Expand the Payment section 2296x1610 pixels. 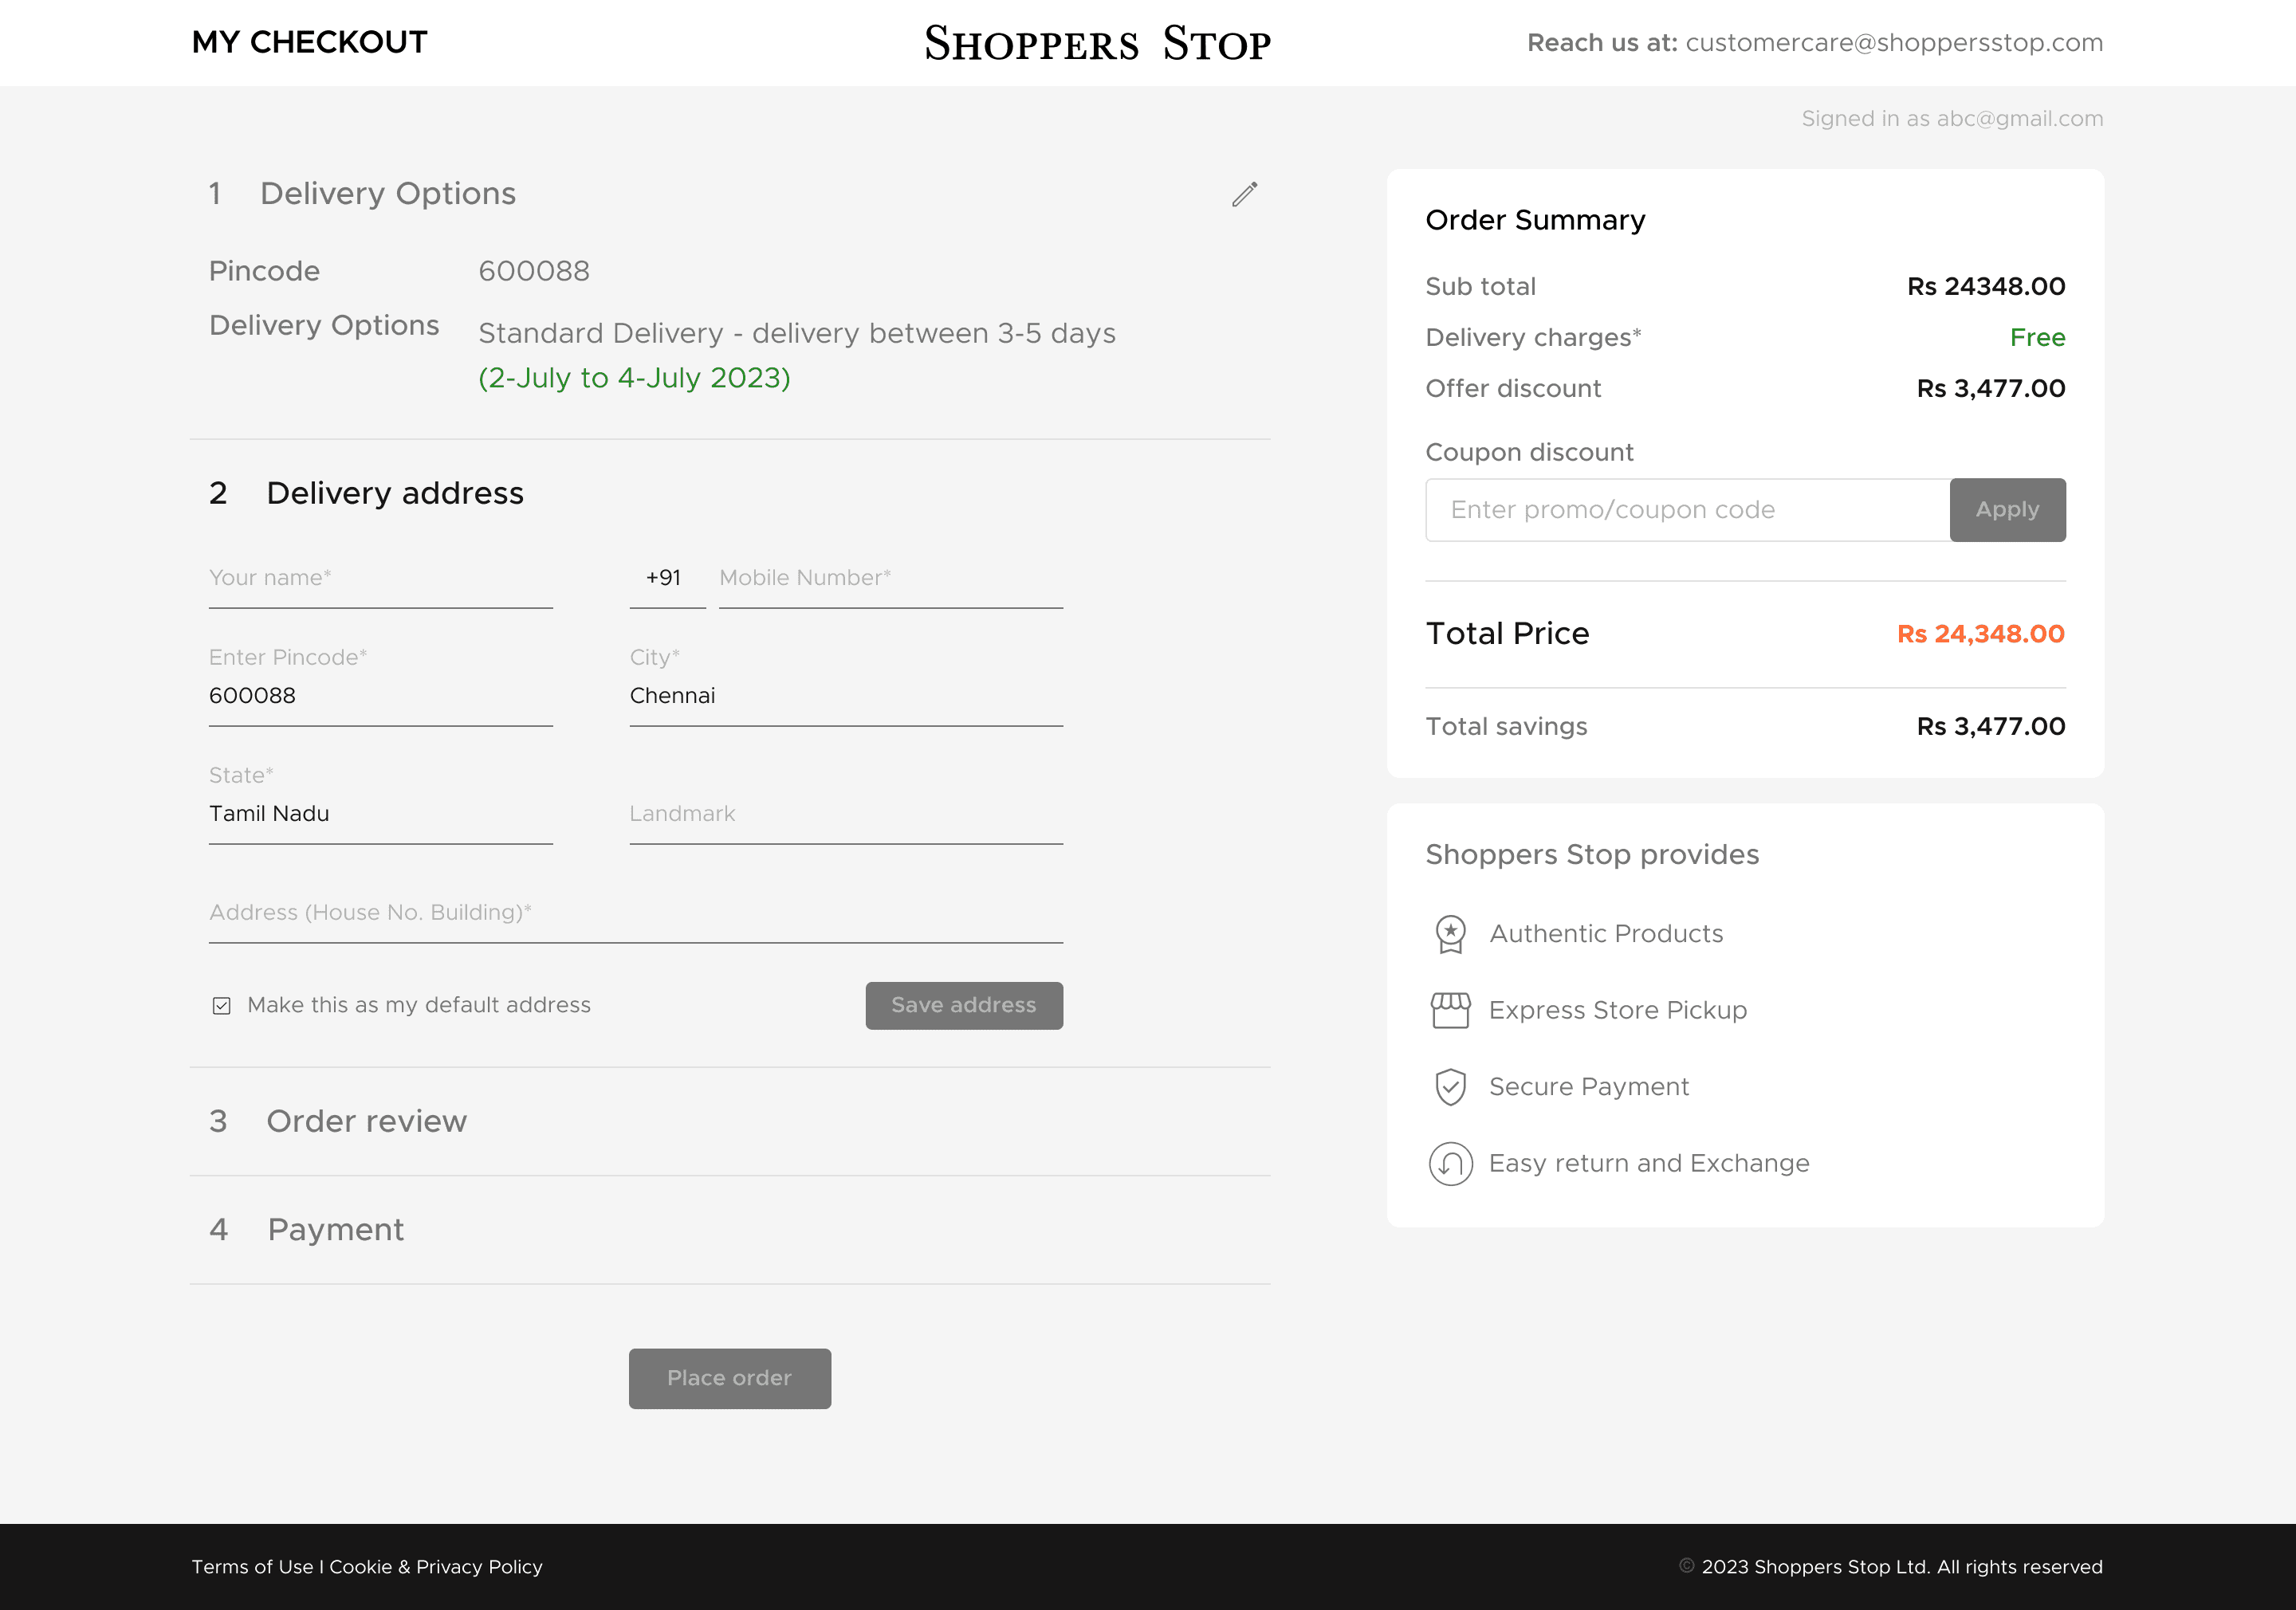[730, 1230]
